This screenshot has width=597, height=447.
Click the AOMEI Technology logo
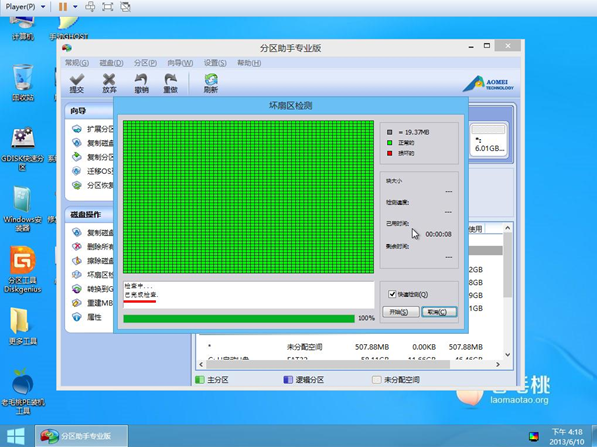pos(488,84)
